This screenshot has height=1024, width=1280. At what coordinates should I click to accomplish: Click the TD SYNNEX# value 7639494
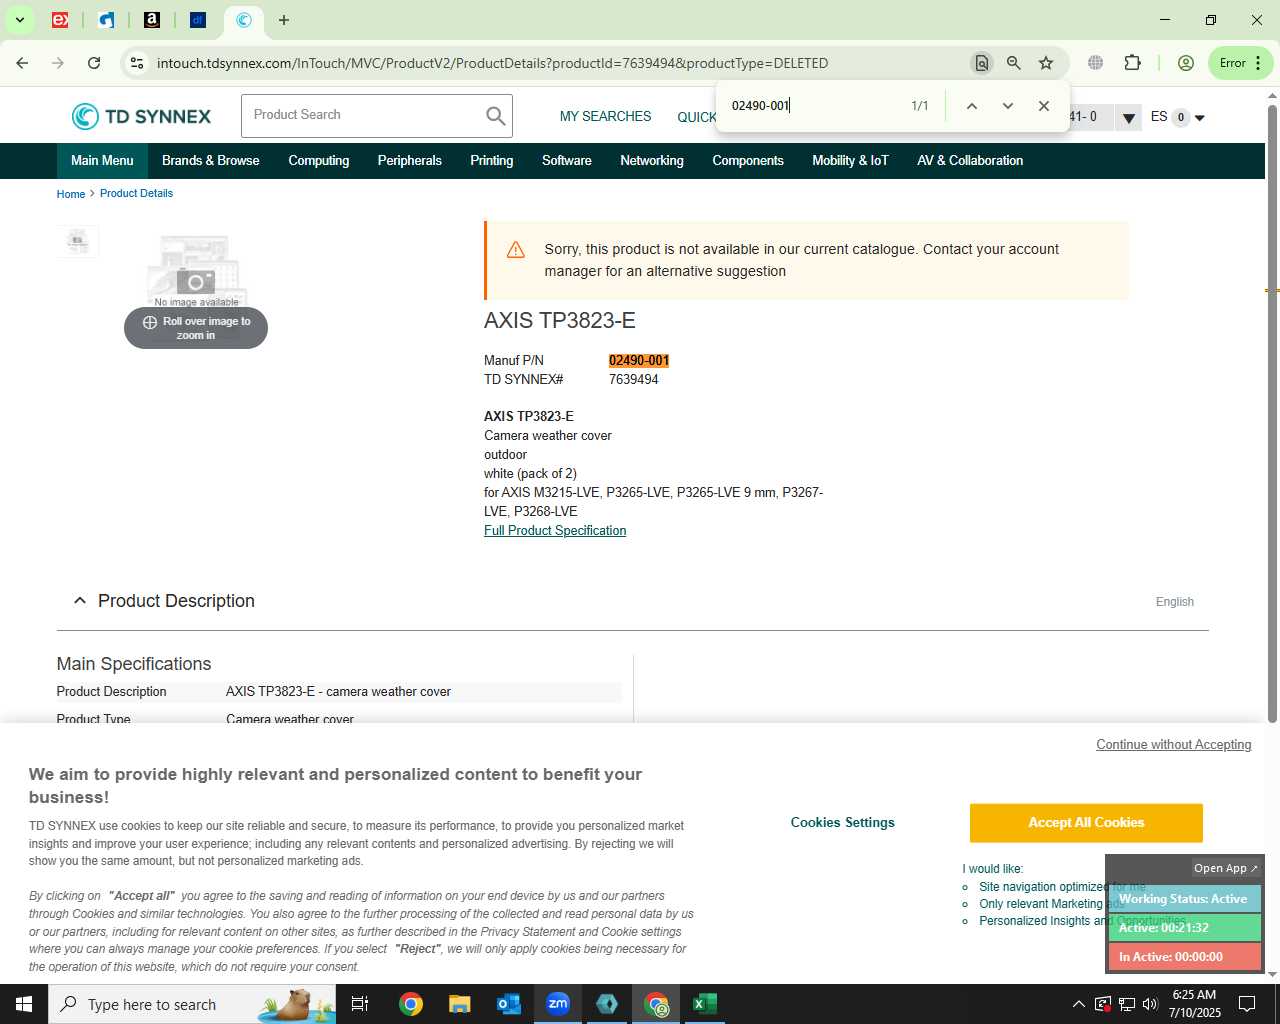click(x=634, y=380)
